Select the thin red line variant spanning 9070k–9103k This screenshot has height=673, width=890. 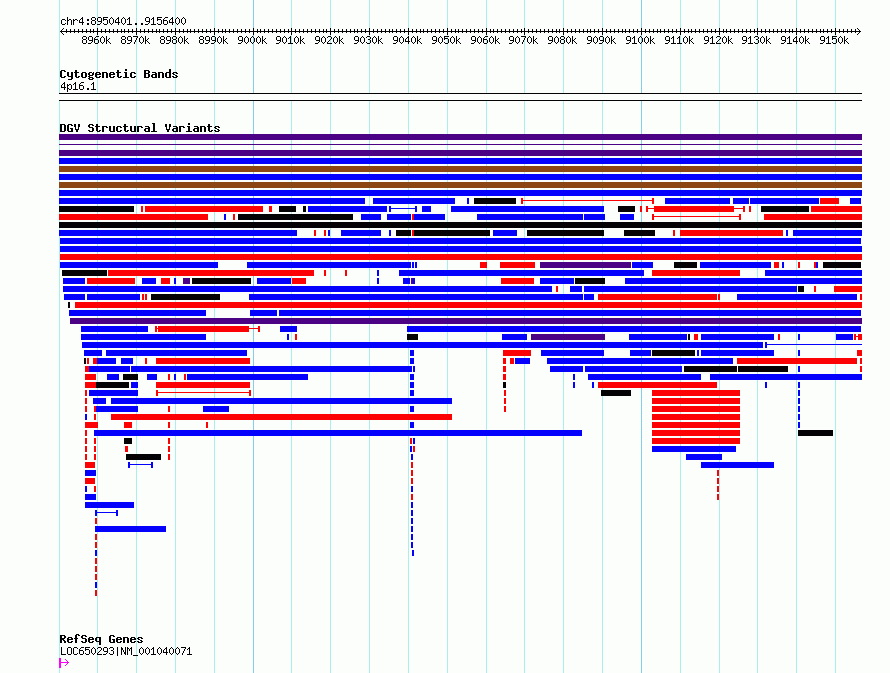(x=587, y=201)
